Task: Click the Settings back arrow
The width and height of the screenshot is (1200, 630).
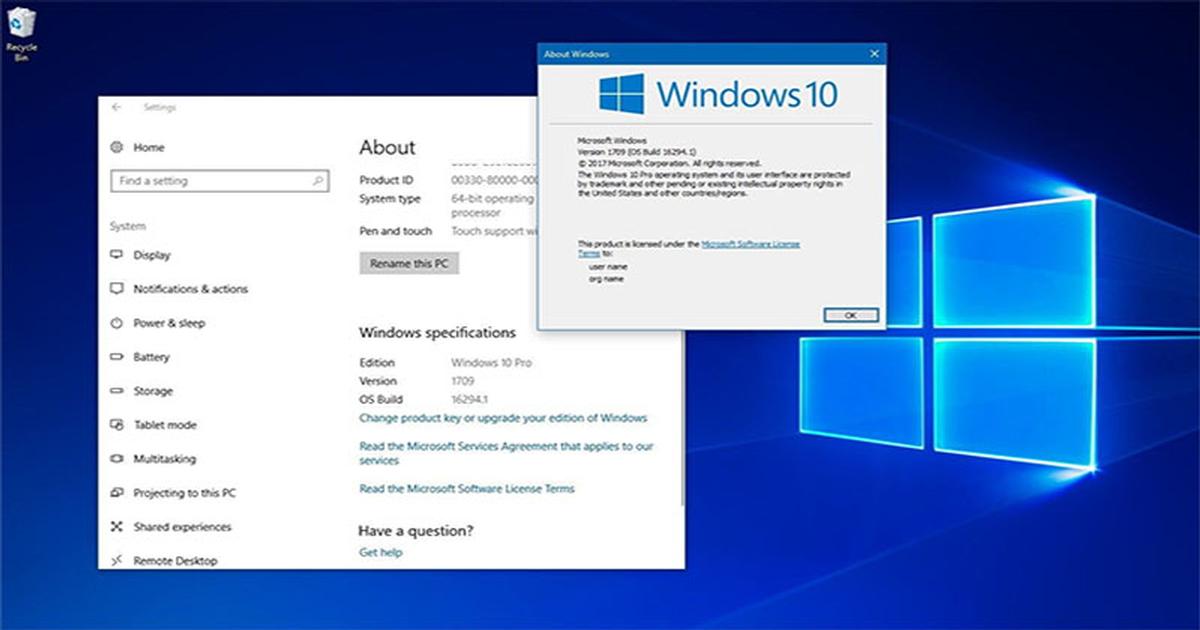Action: click(x=117, y=107)
